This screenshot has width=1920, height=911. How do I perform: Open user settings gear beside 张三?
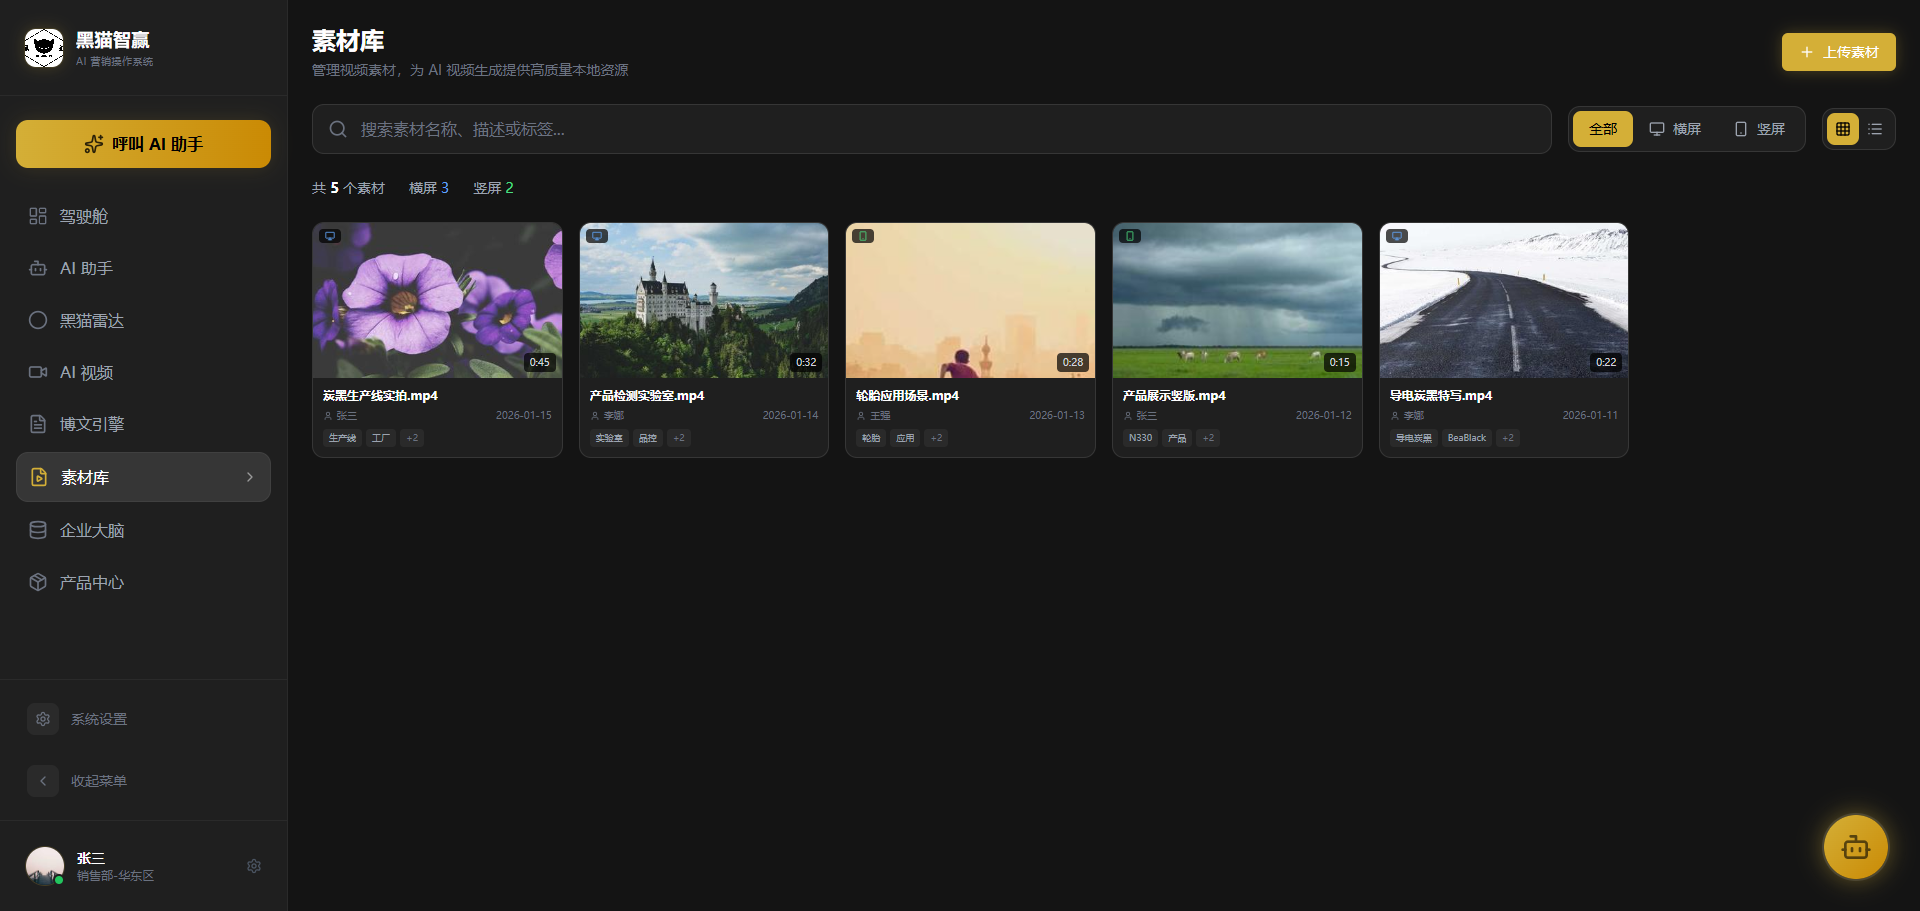point(254,866)
